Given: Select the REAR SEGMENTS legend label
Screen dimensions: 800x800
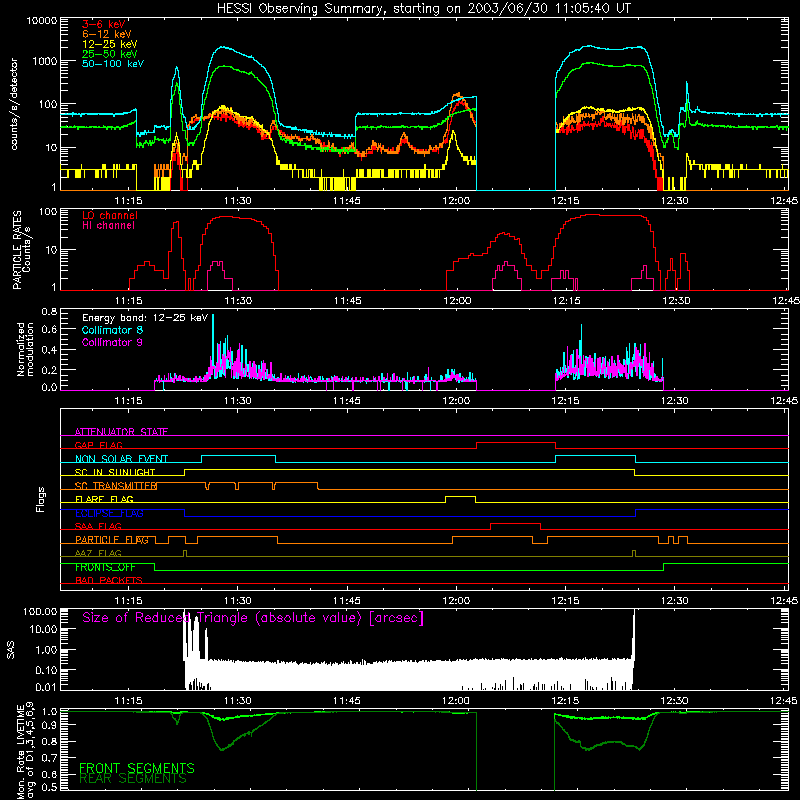Looking at the screenshot, I should pos(133,779).
